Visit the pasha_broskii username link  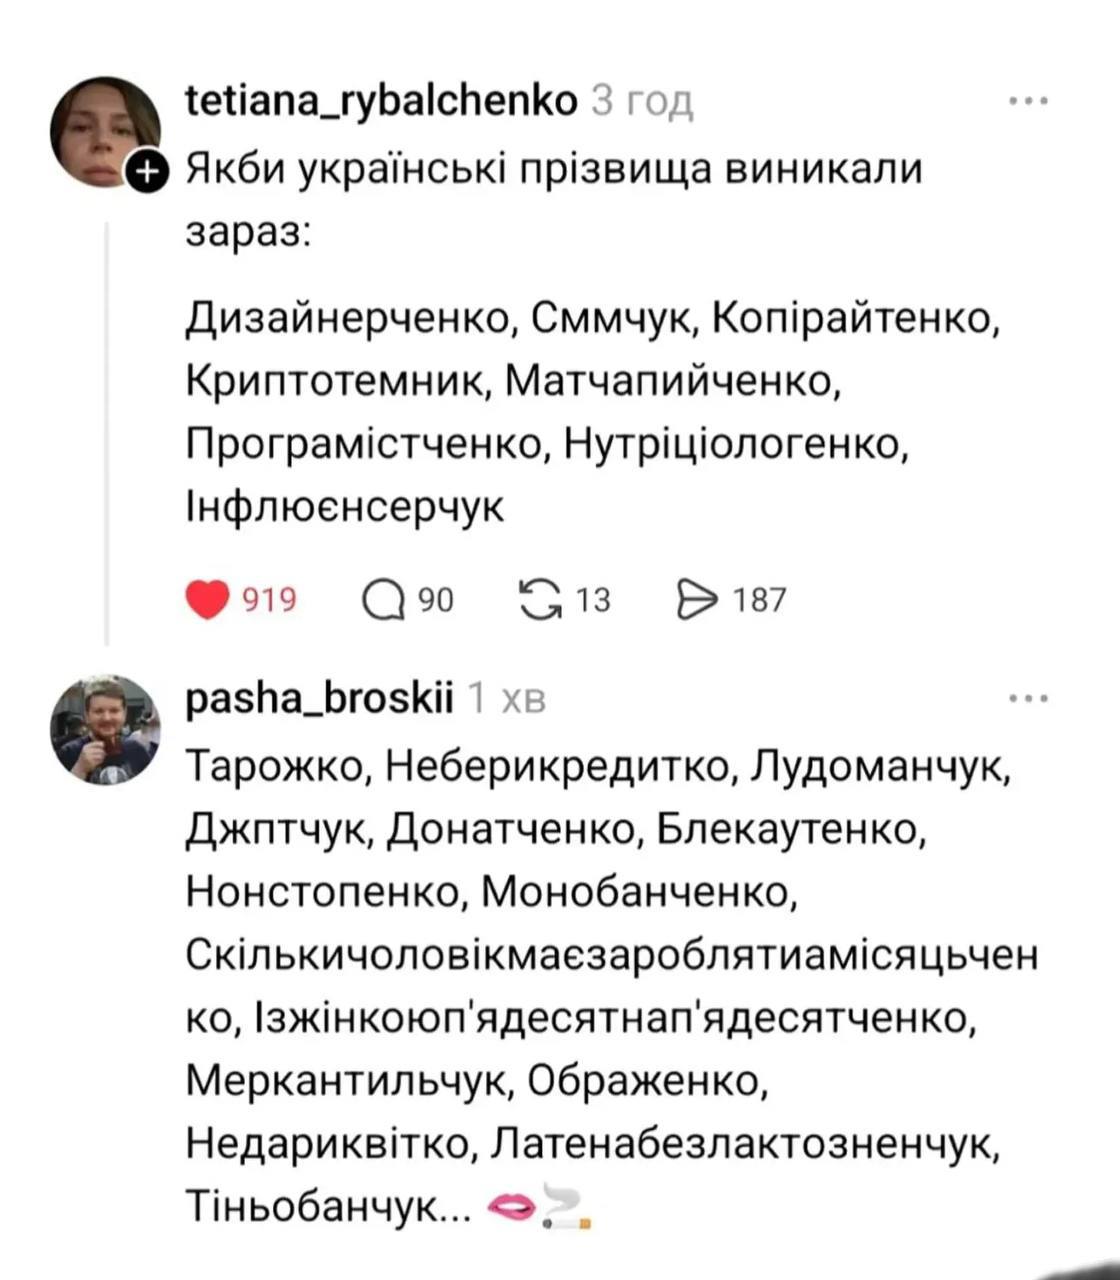320,698
